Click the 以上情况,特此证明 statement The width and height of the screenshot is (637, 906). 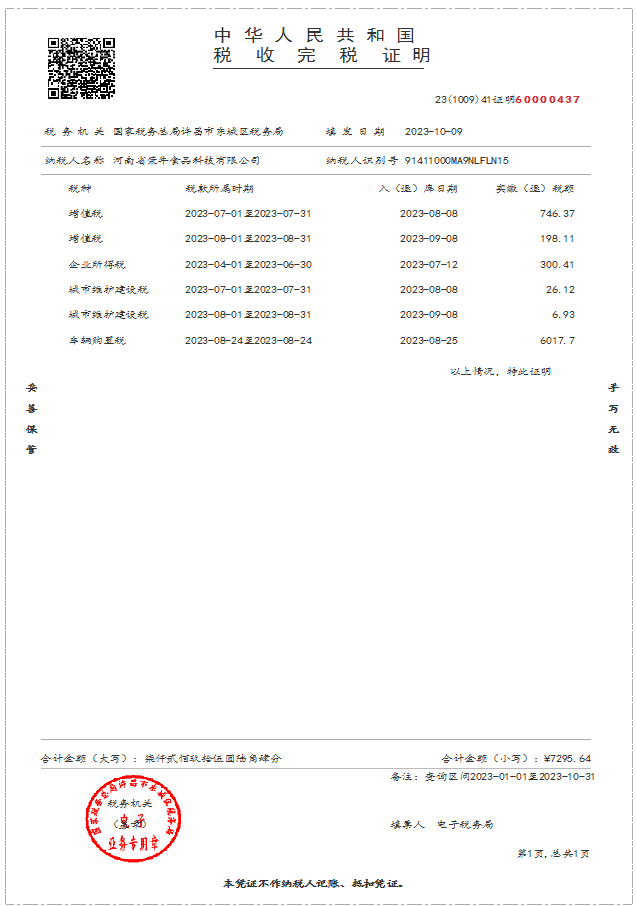tap(500, 371)
